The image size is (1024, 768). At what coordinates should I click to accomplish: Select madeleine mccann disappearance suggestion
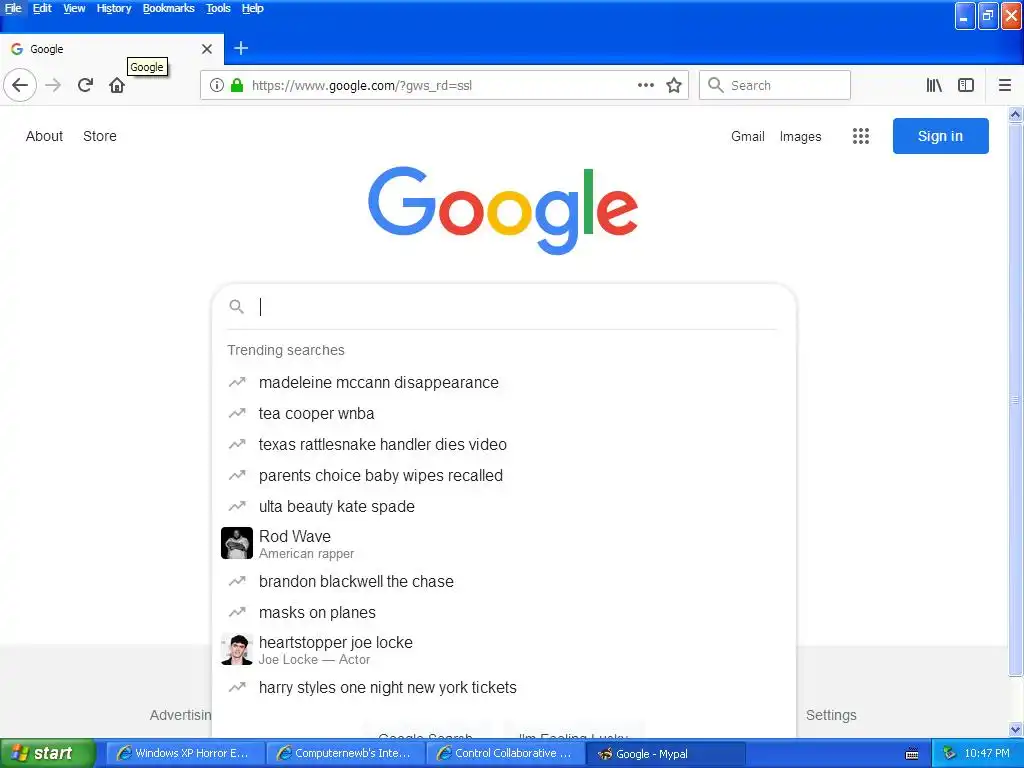point(504,383)
